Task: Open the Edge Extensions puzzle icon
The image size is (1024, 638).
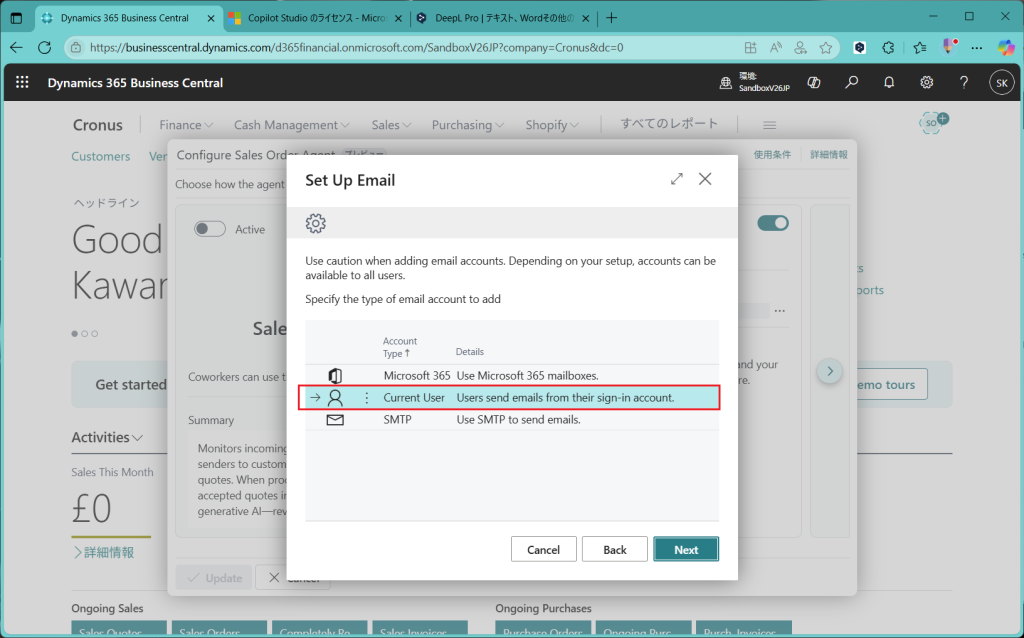Action: [888, 48]
